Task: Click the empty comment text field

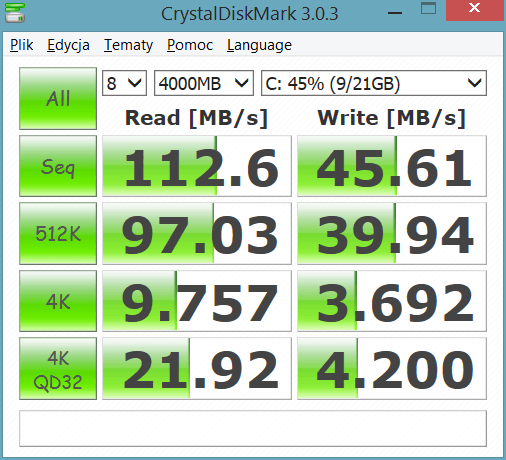Action: tap(253, 429)
